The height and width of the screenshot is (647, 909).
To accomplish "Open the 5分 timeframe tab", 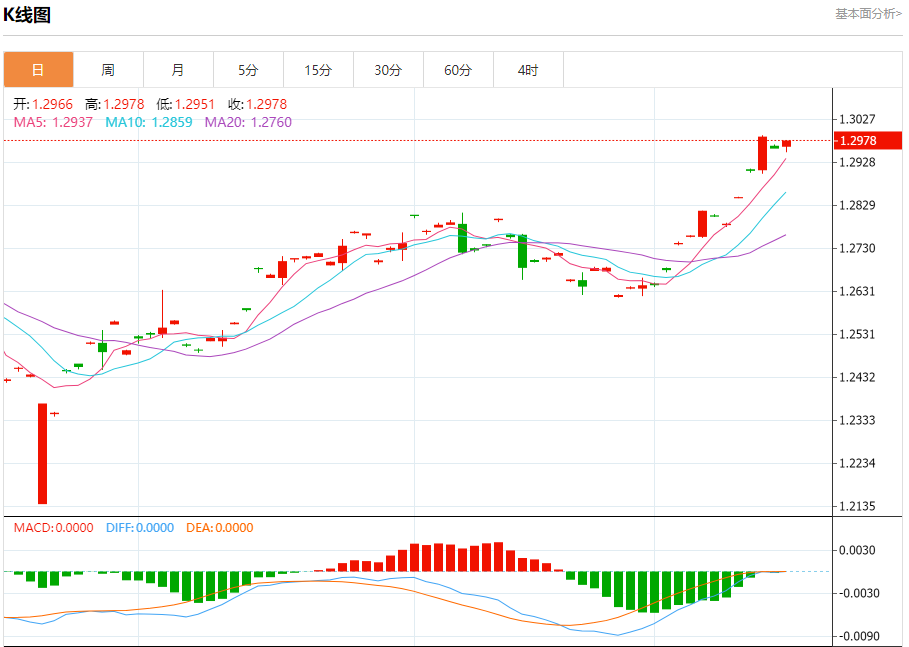I will 249,70.
